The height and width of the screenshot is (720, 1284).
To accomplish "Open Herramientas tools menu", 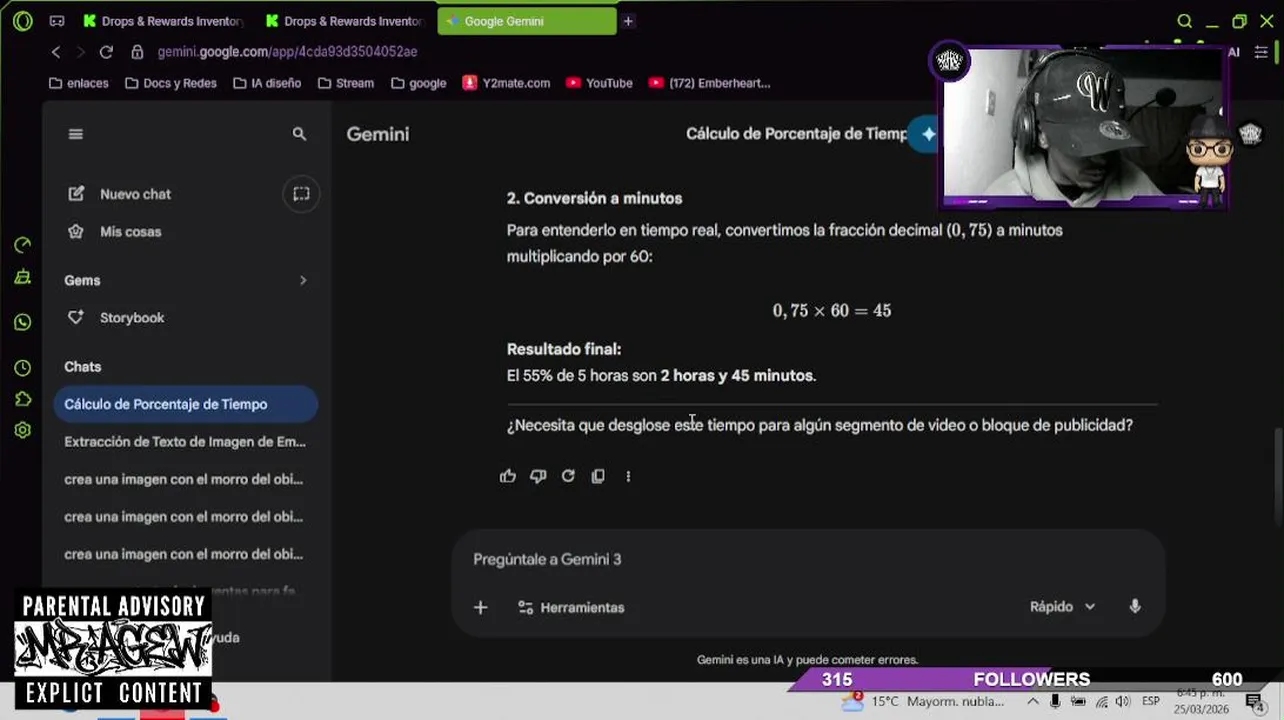I will [571, 607].
